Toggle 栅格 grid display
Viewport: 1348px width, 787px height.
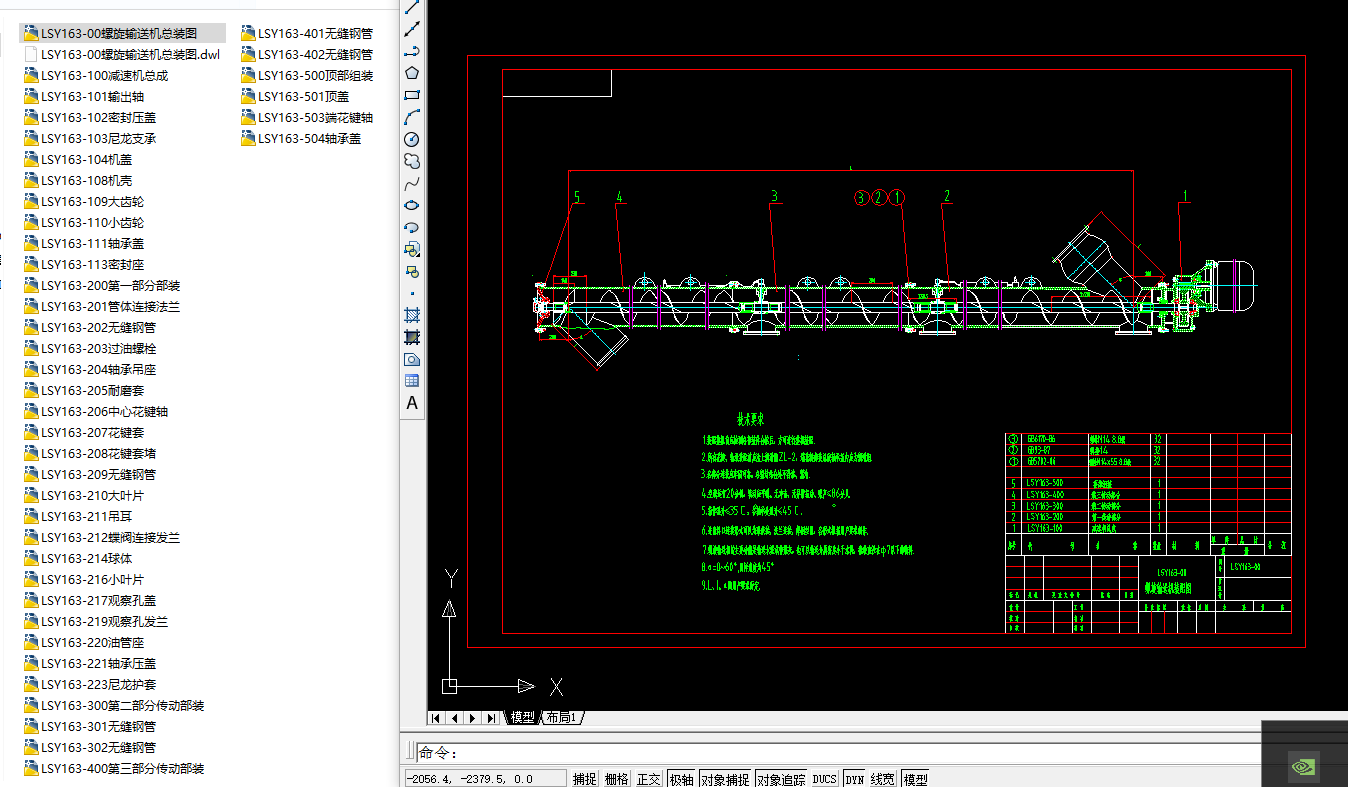pyautogui.click(x=617, y=779)
